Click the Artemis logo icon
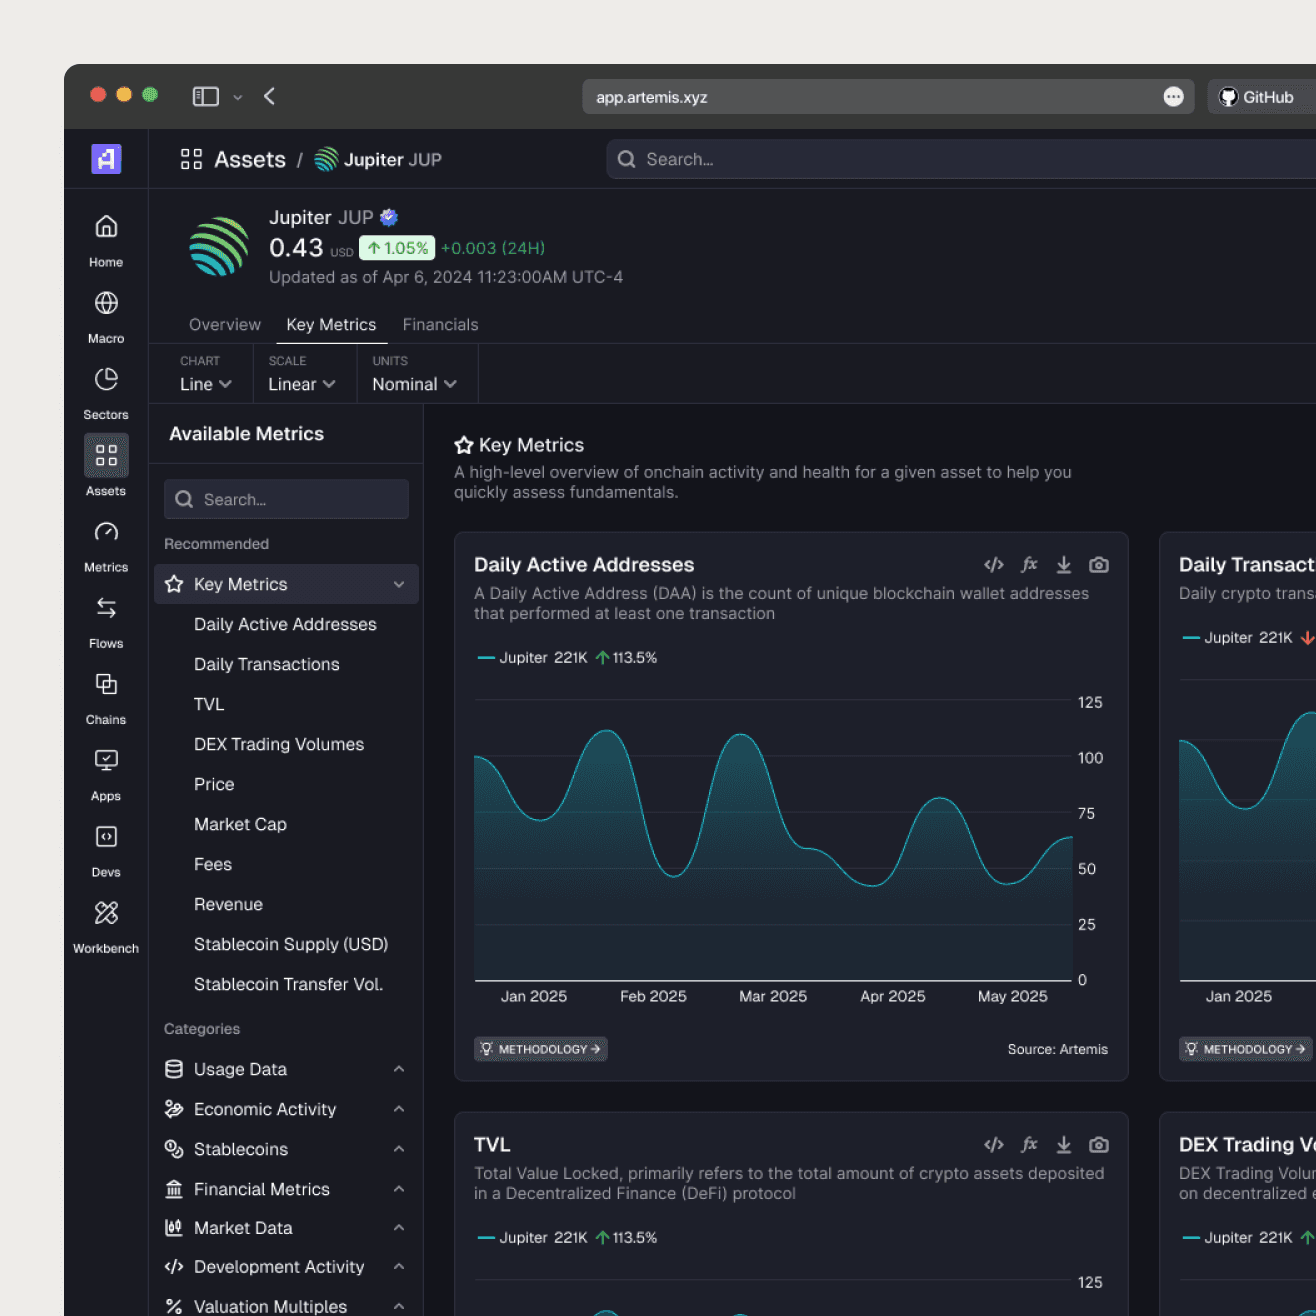Viewport: 1316px width, 1316px height. tap(106, 159)
